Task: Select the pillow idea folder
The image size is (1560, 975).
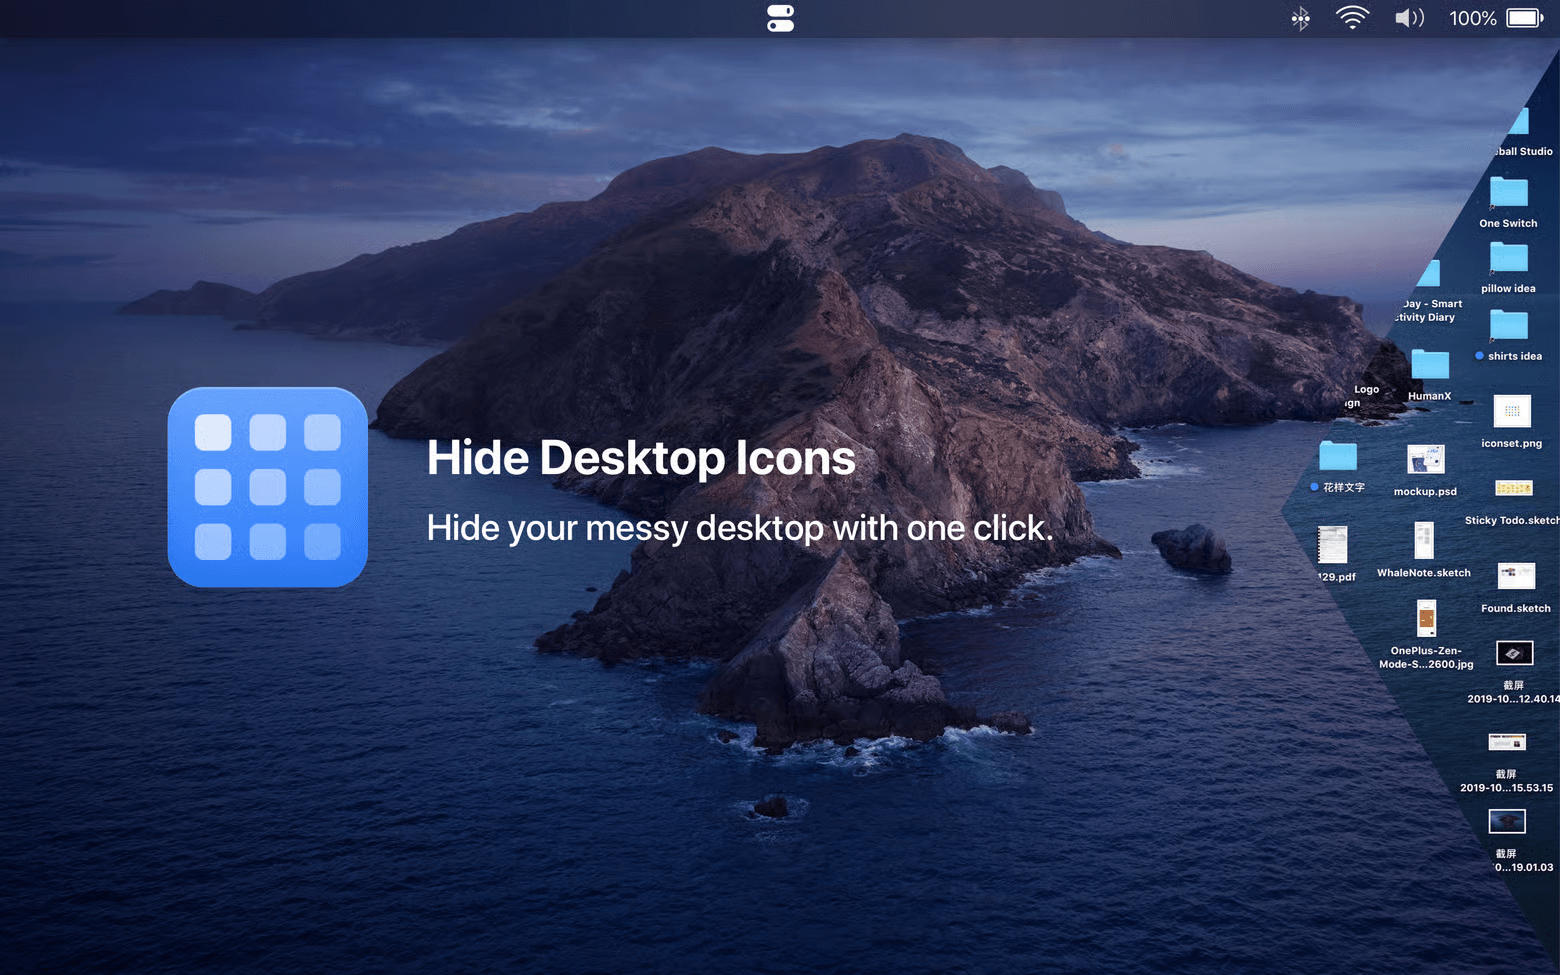Action: [1508, 258]
